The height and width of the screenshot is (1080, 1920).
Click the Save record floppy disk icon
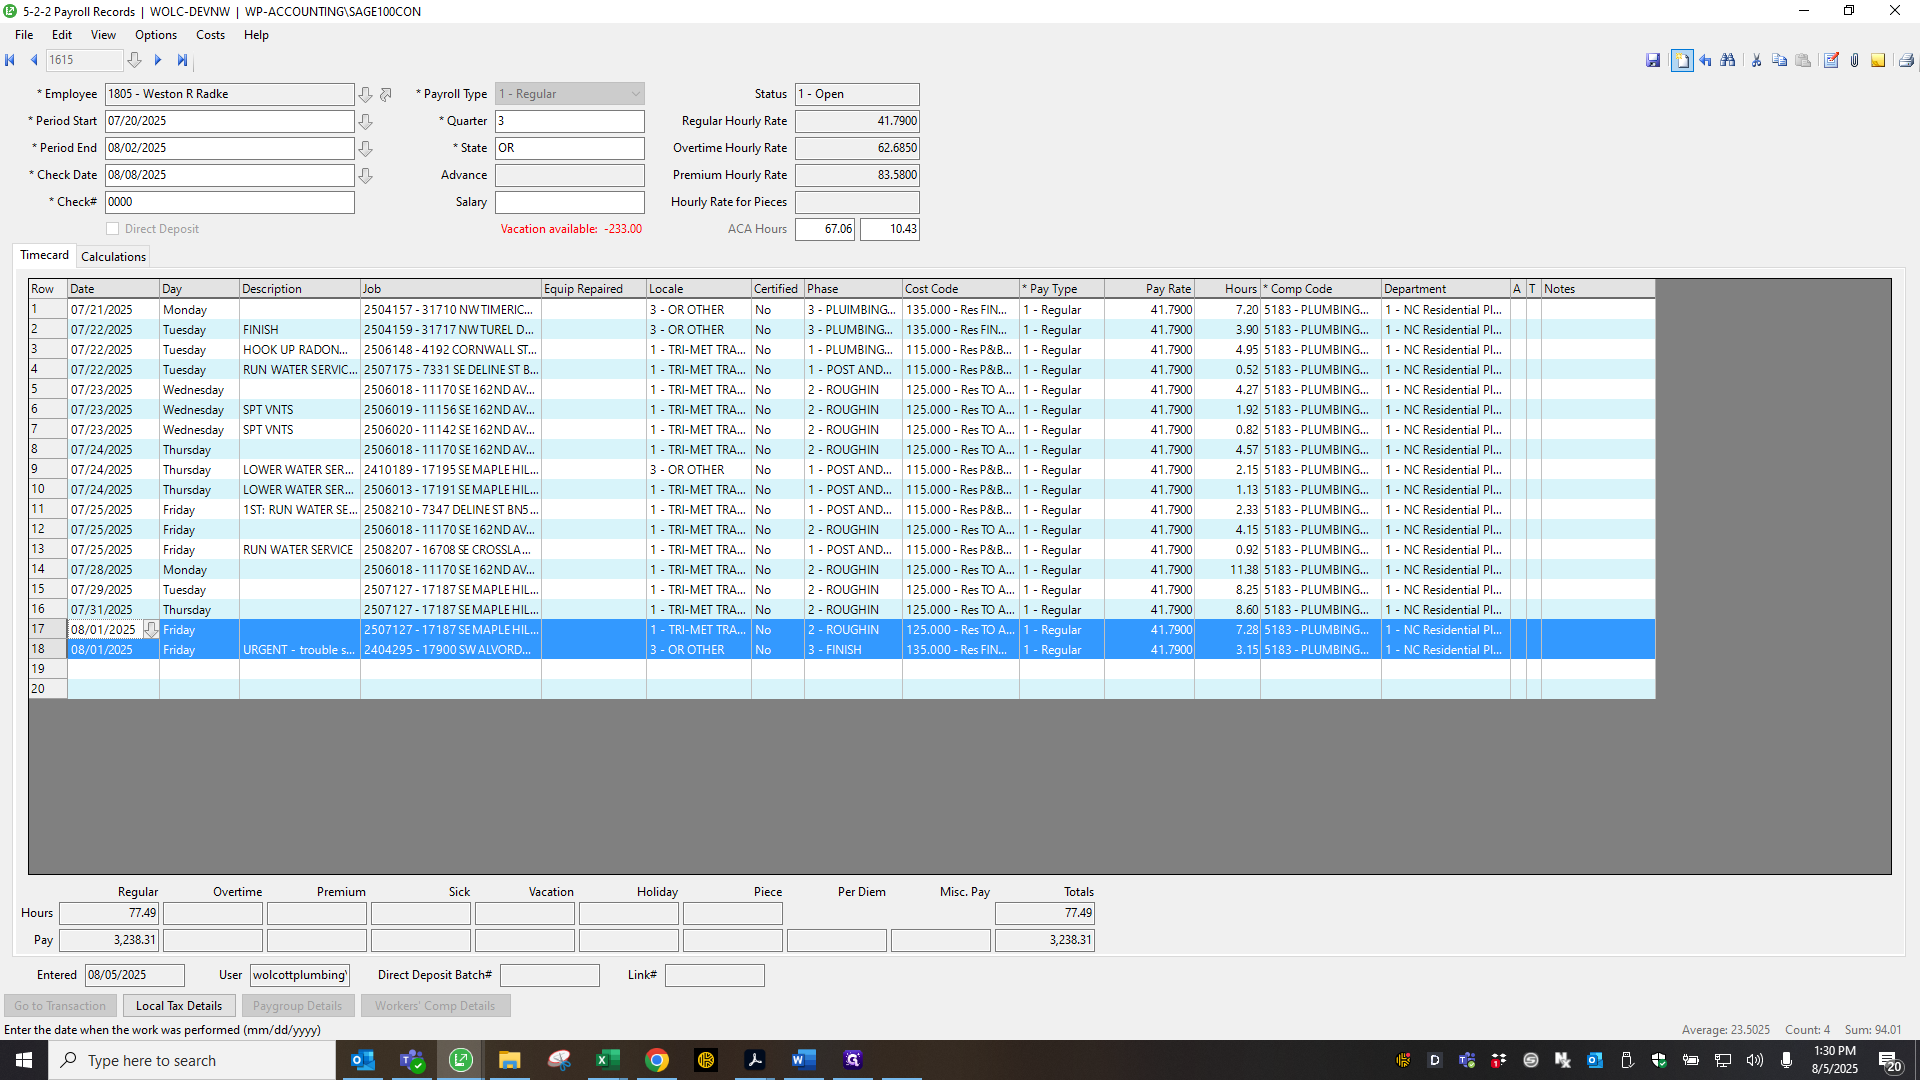[x=1653, y=61]
